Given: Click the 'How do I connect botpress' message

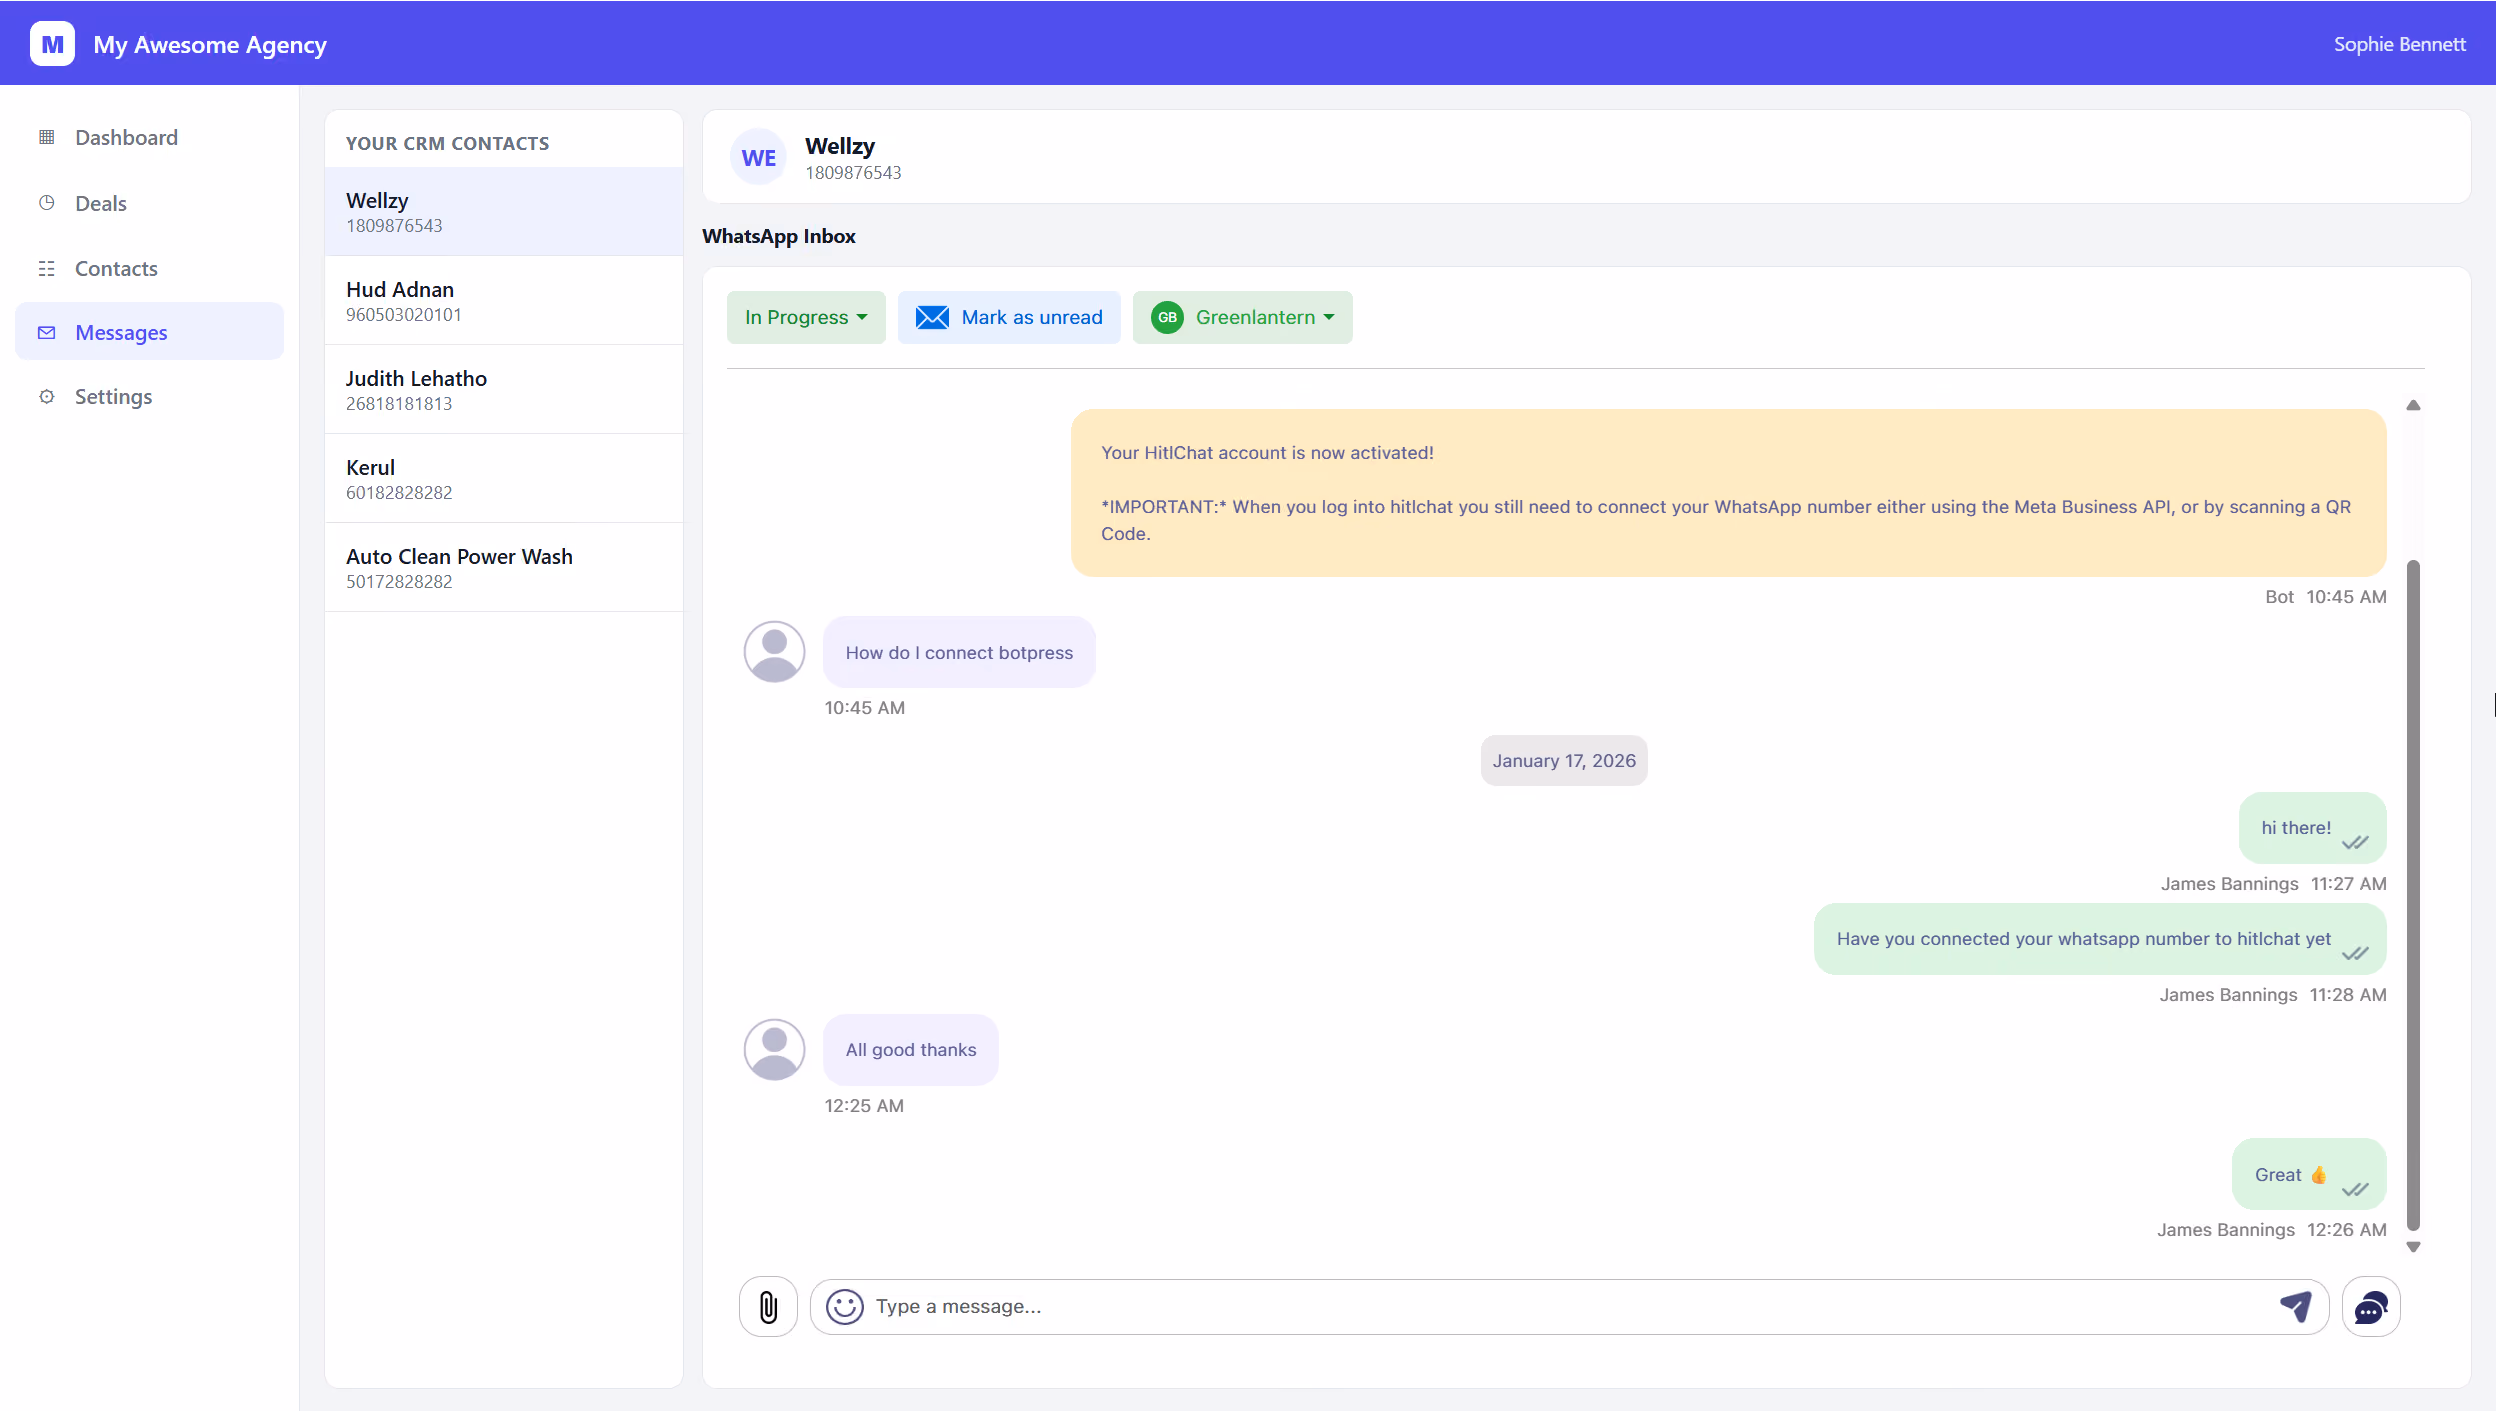Looking at the screenshot, I should coord(959,652).
